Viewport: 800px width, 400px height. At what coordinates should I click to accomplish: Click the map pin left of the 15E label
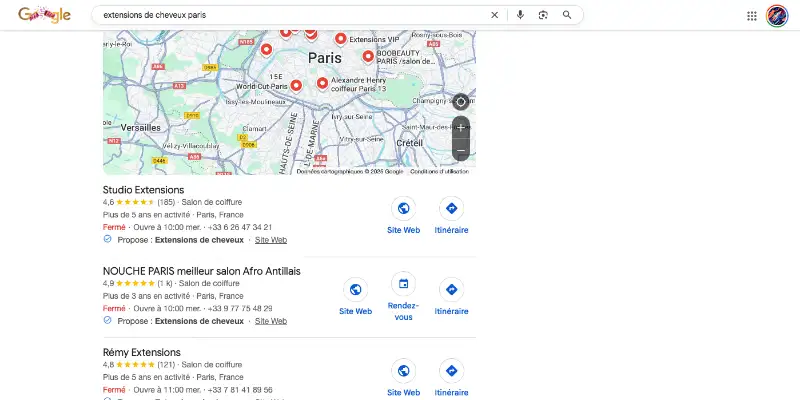[x=266, y=50]
